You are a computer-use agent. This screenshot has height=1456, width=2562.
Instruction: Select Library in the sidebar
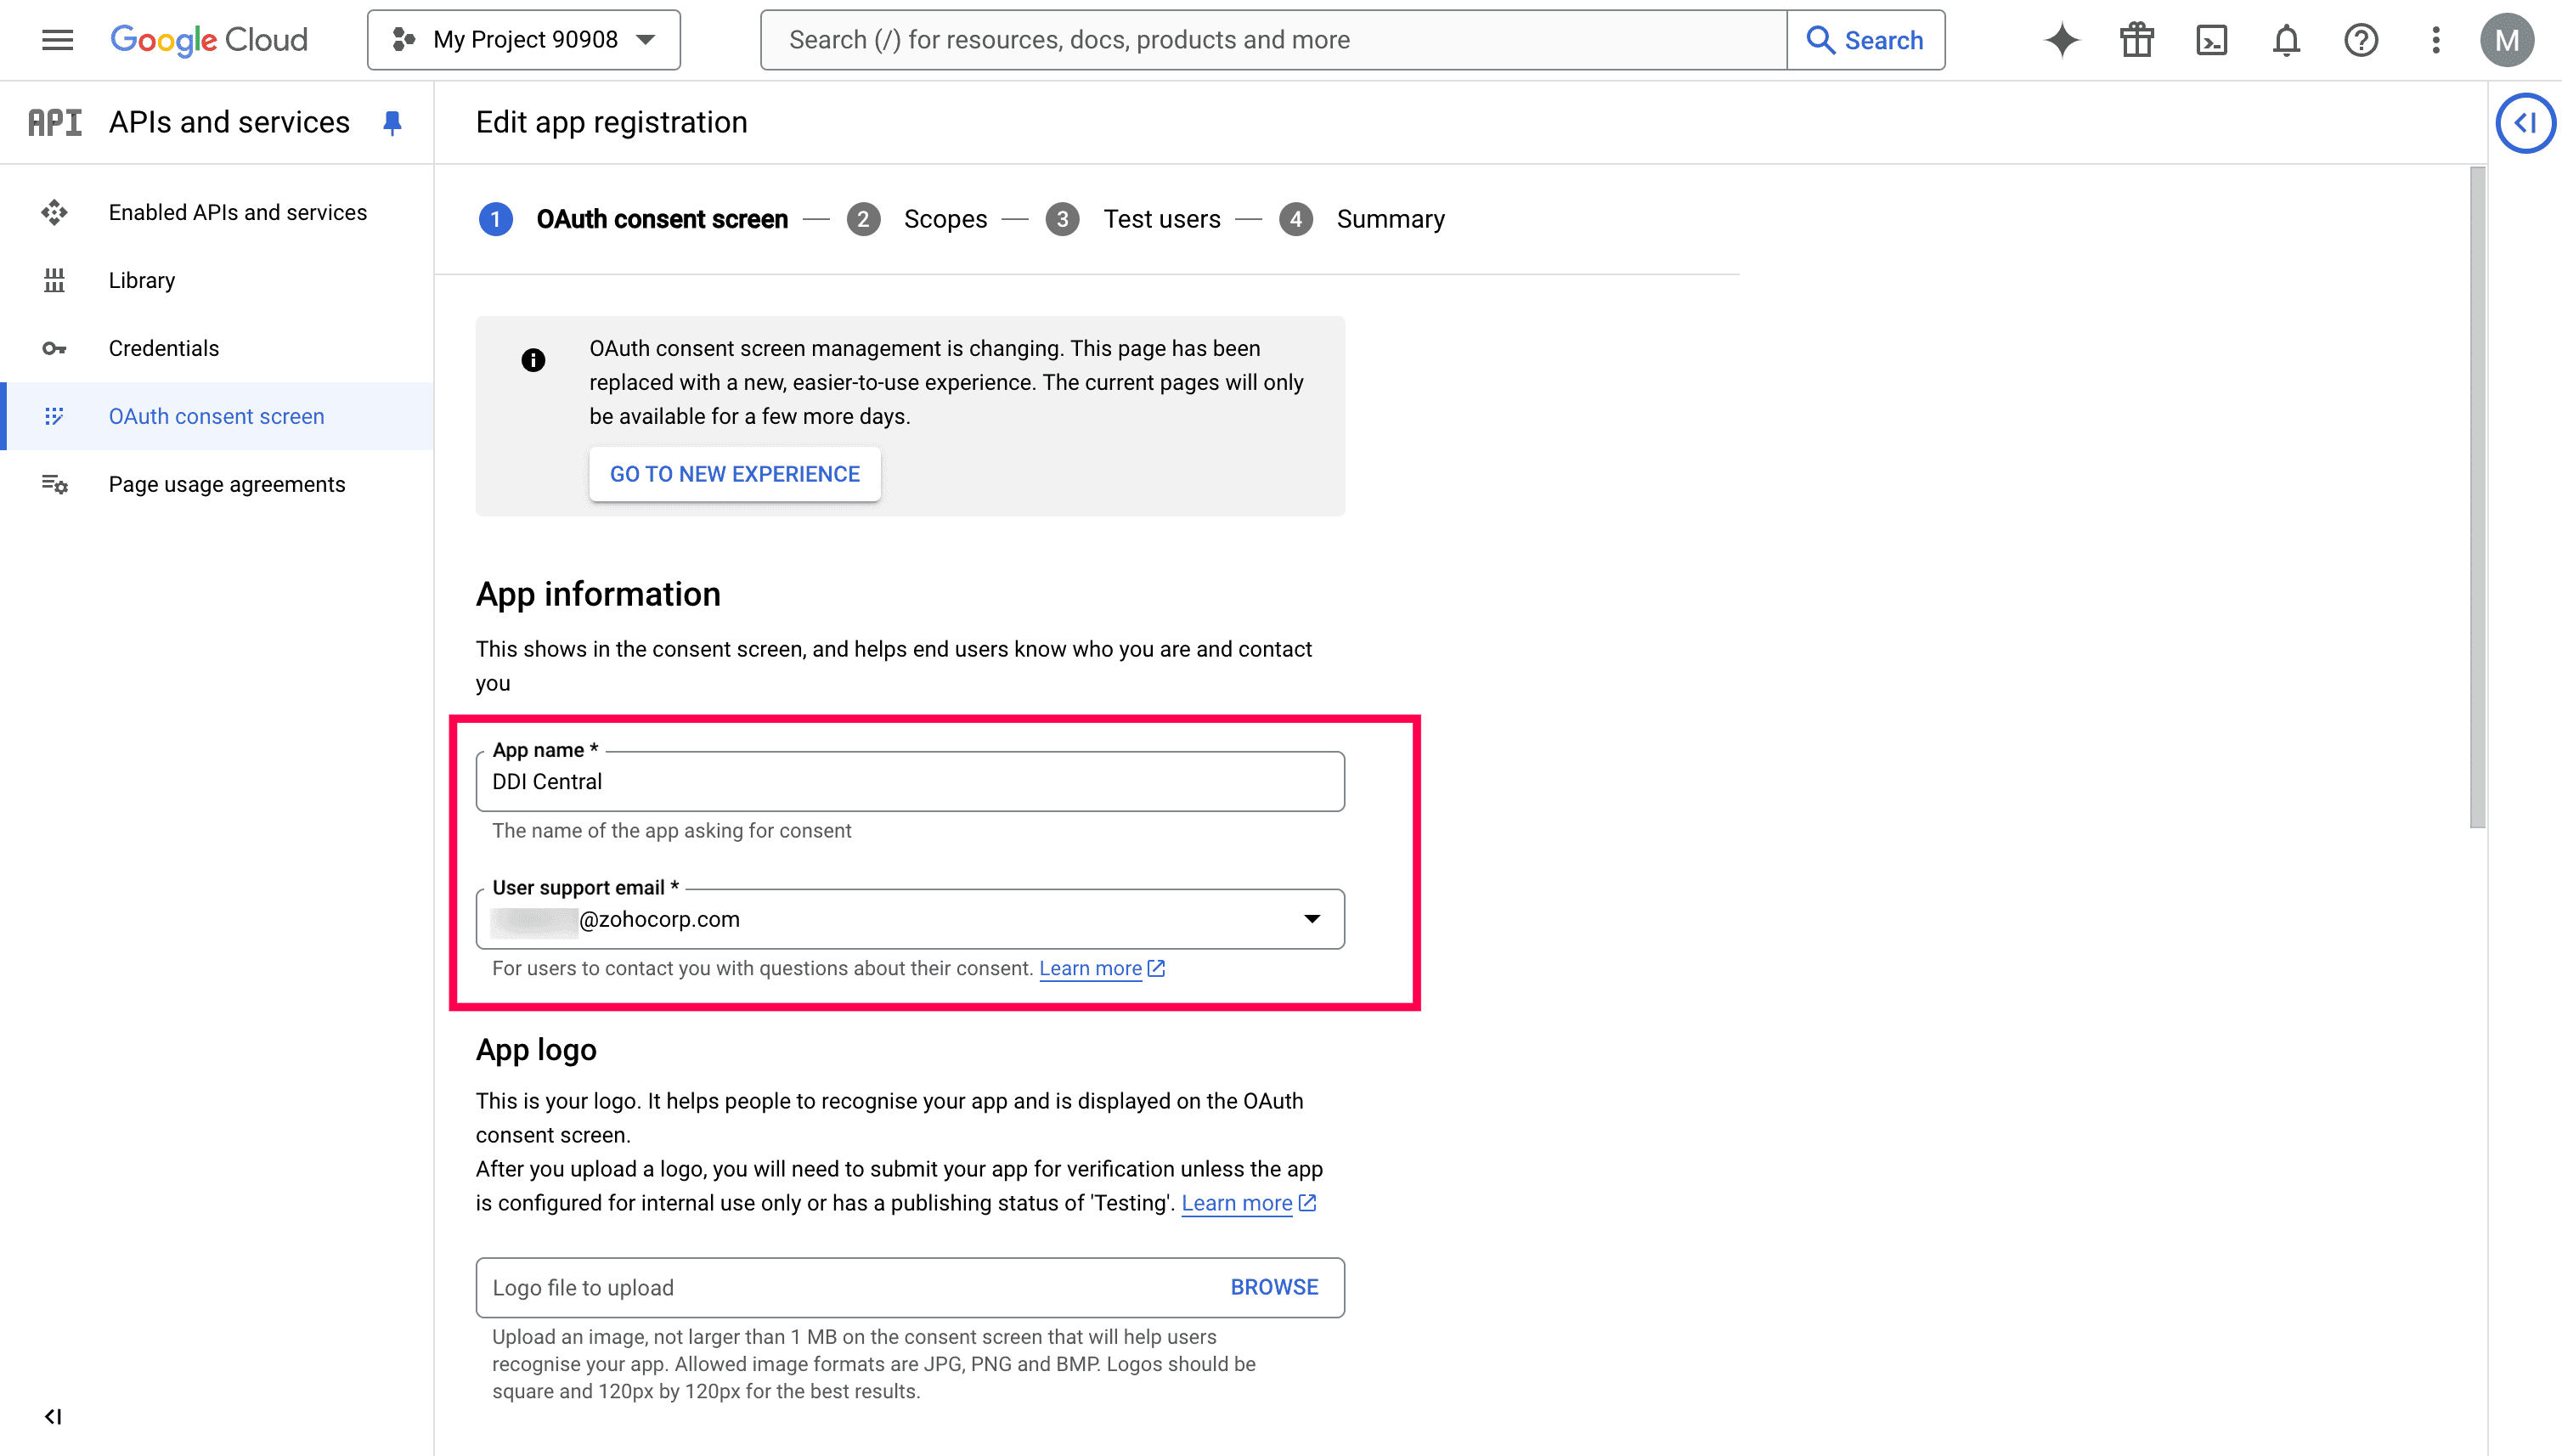[141, 280]
